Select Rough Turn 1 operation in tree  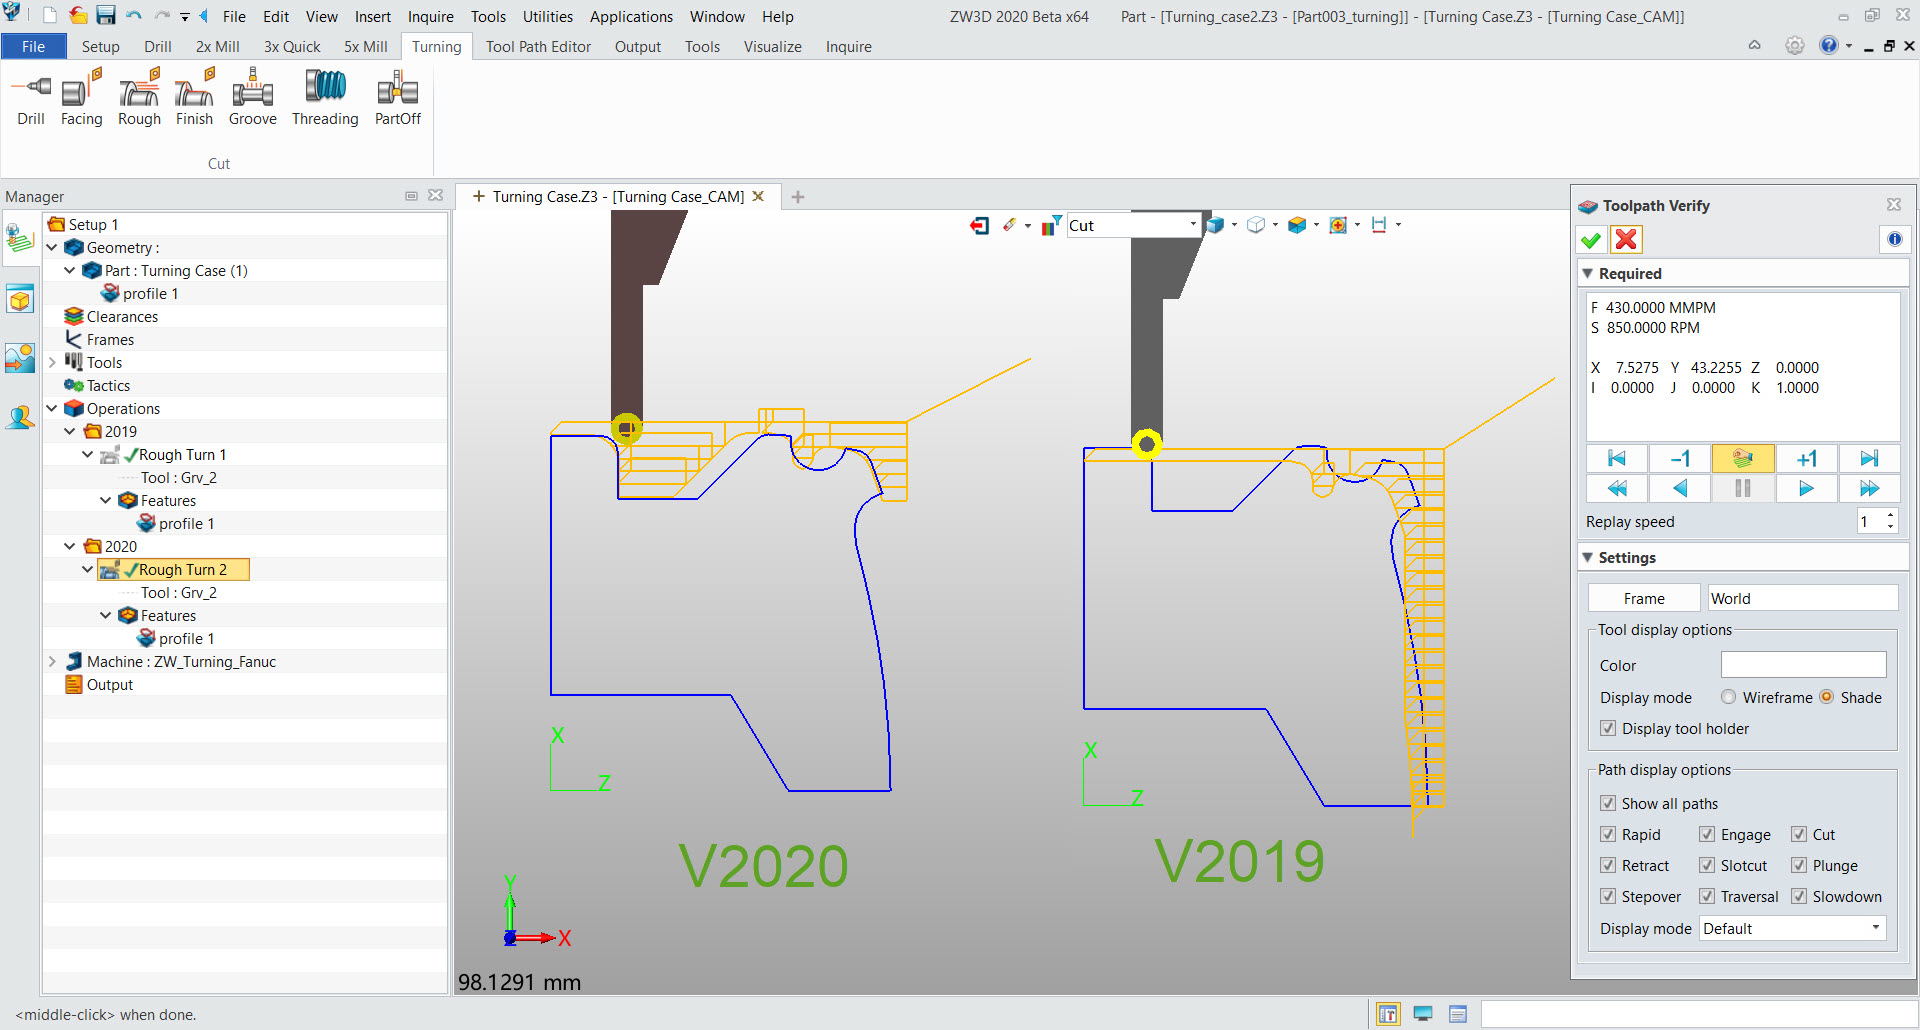(182, 455)
